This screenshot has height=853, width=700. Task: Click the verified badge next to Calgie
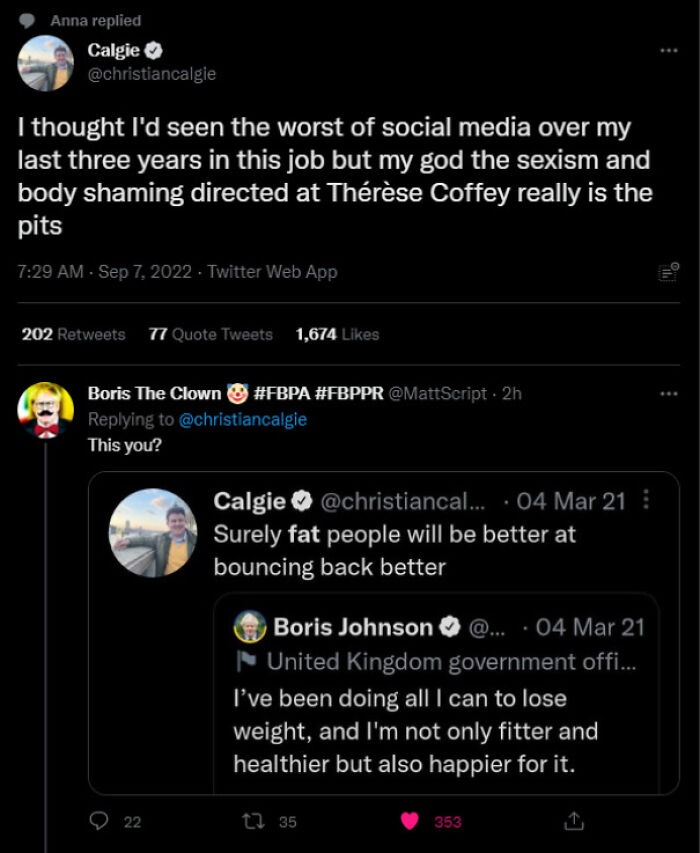[155, 50]
